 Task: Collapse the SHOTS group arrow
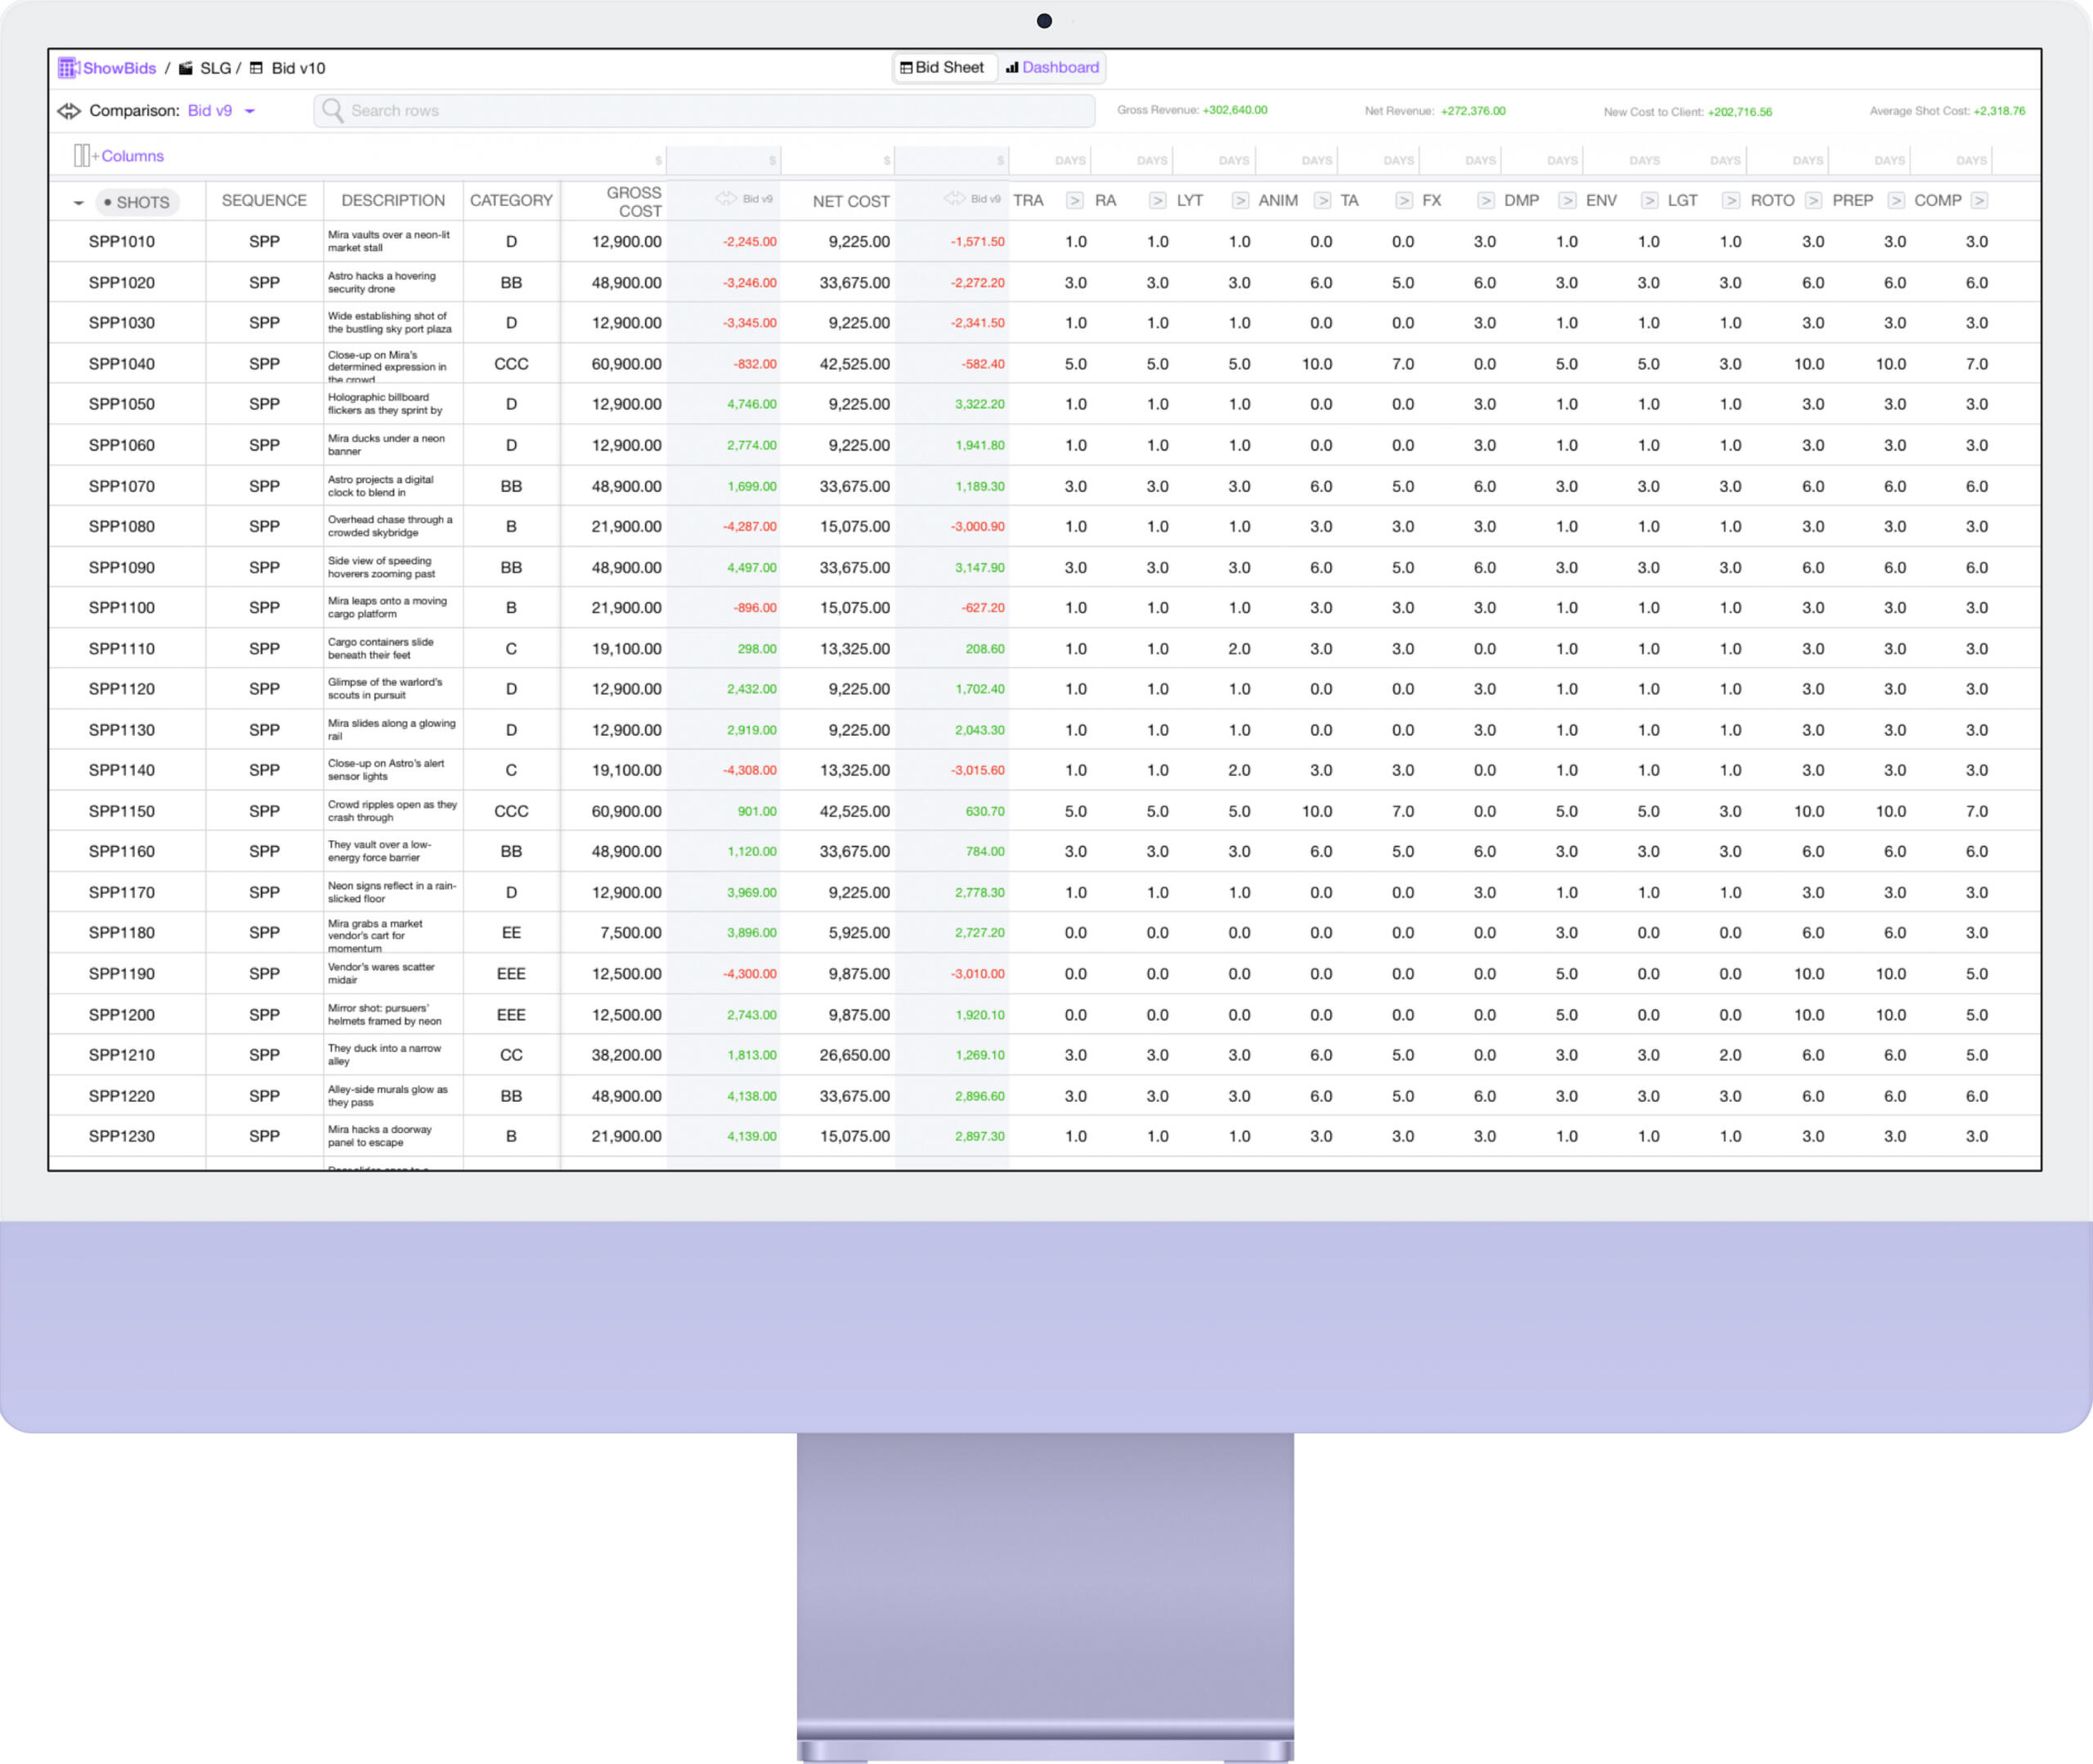tap(78, 203)
